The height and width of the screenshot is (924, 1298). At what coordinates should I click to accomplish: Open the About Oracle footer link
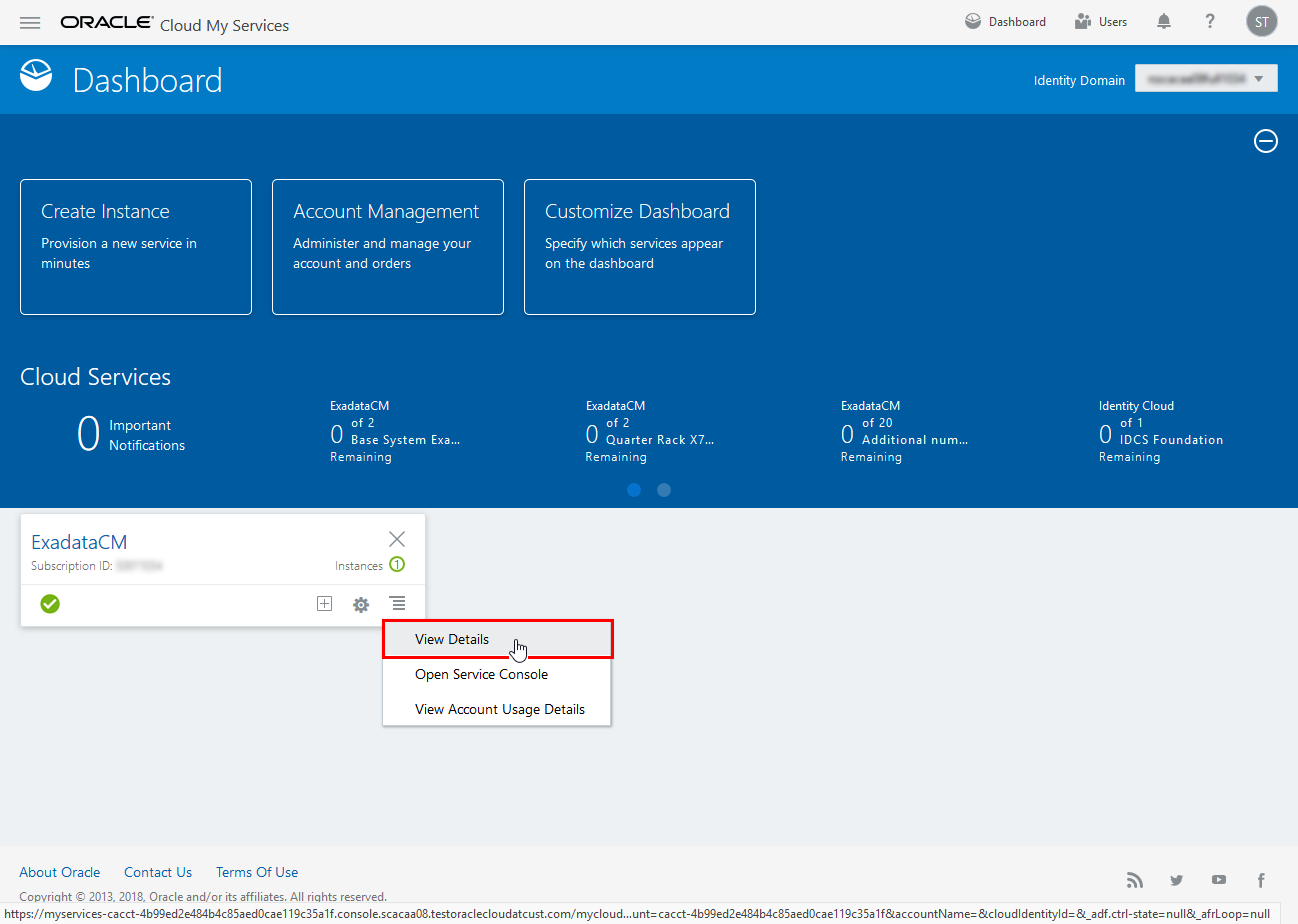pyautogui.click(x=60, y=872)
